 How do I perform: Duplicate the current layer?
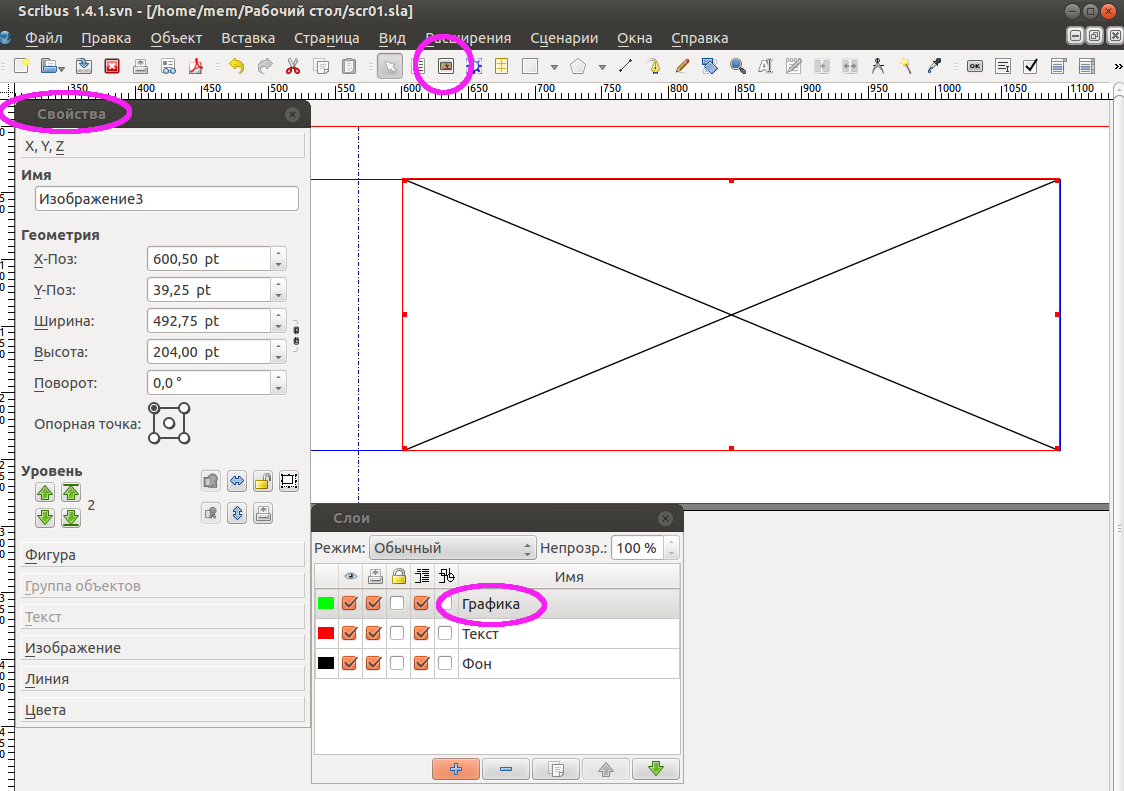point(556,769)
